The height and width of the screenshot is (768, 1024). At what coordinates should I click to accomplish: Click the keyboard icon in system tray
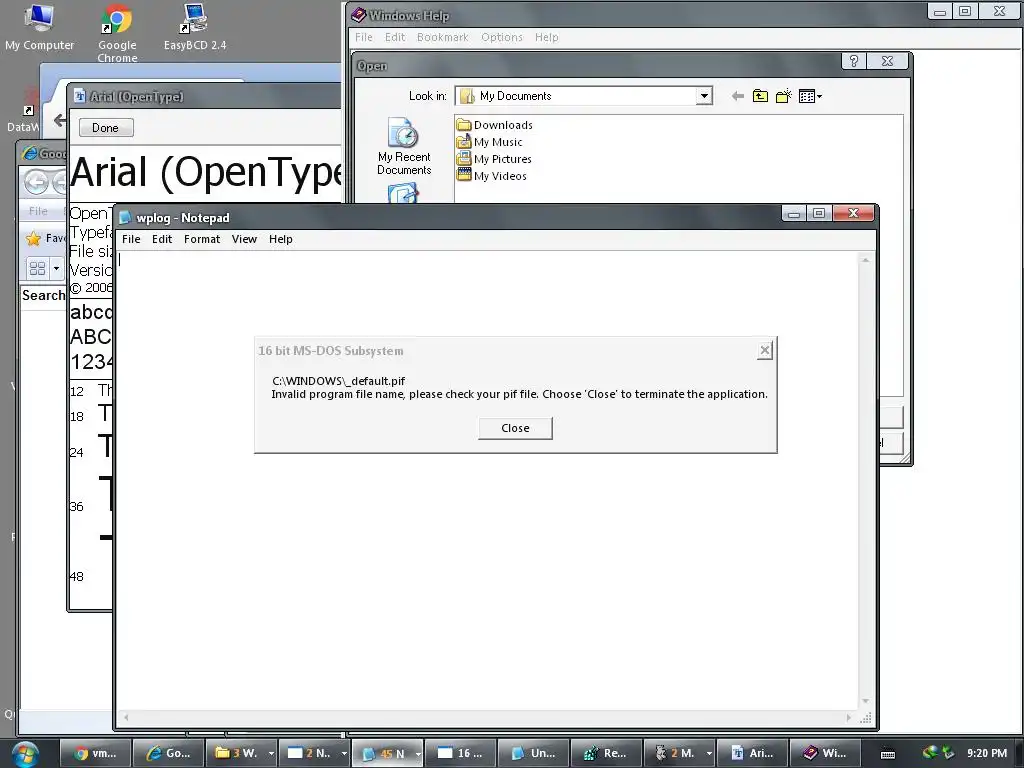coord(888,754)
